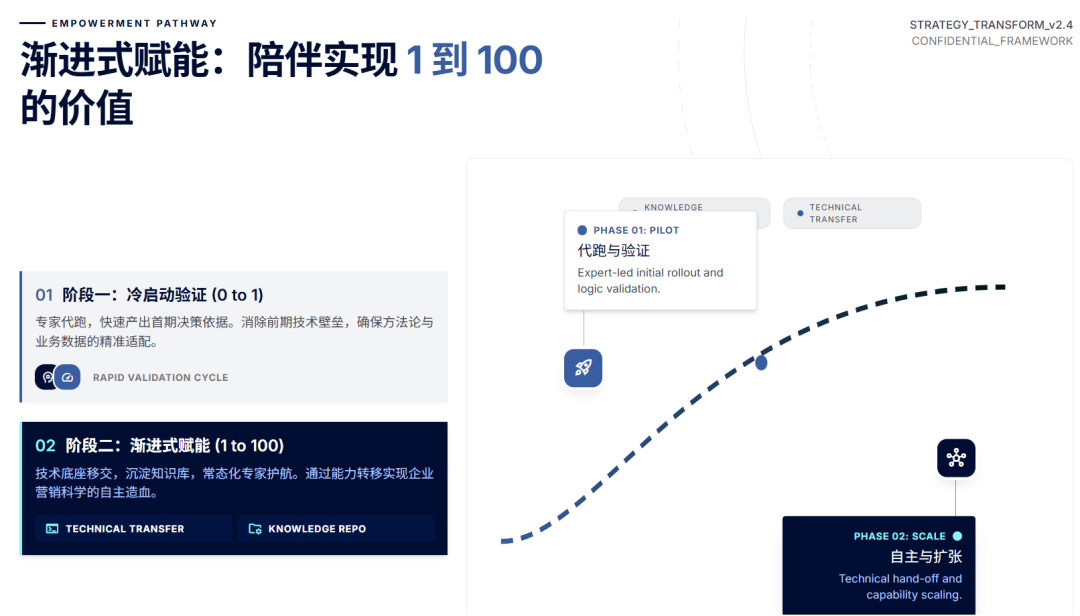Click the blue dot beside PHASE 01: PILOT

tap(582, 230)
